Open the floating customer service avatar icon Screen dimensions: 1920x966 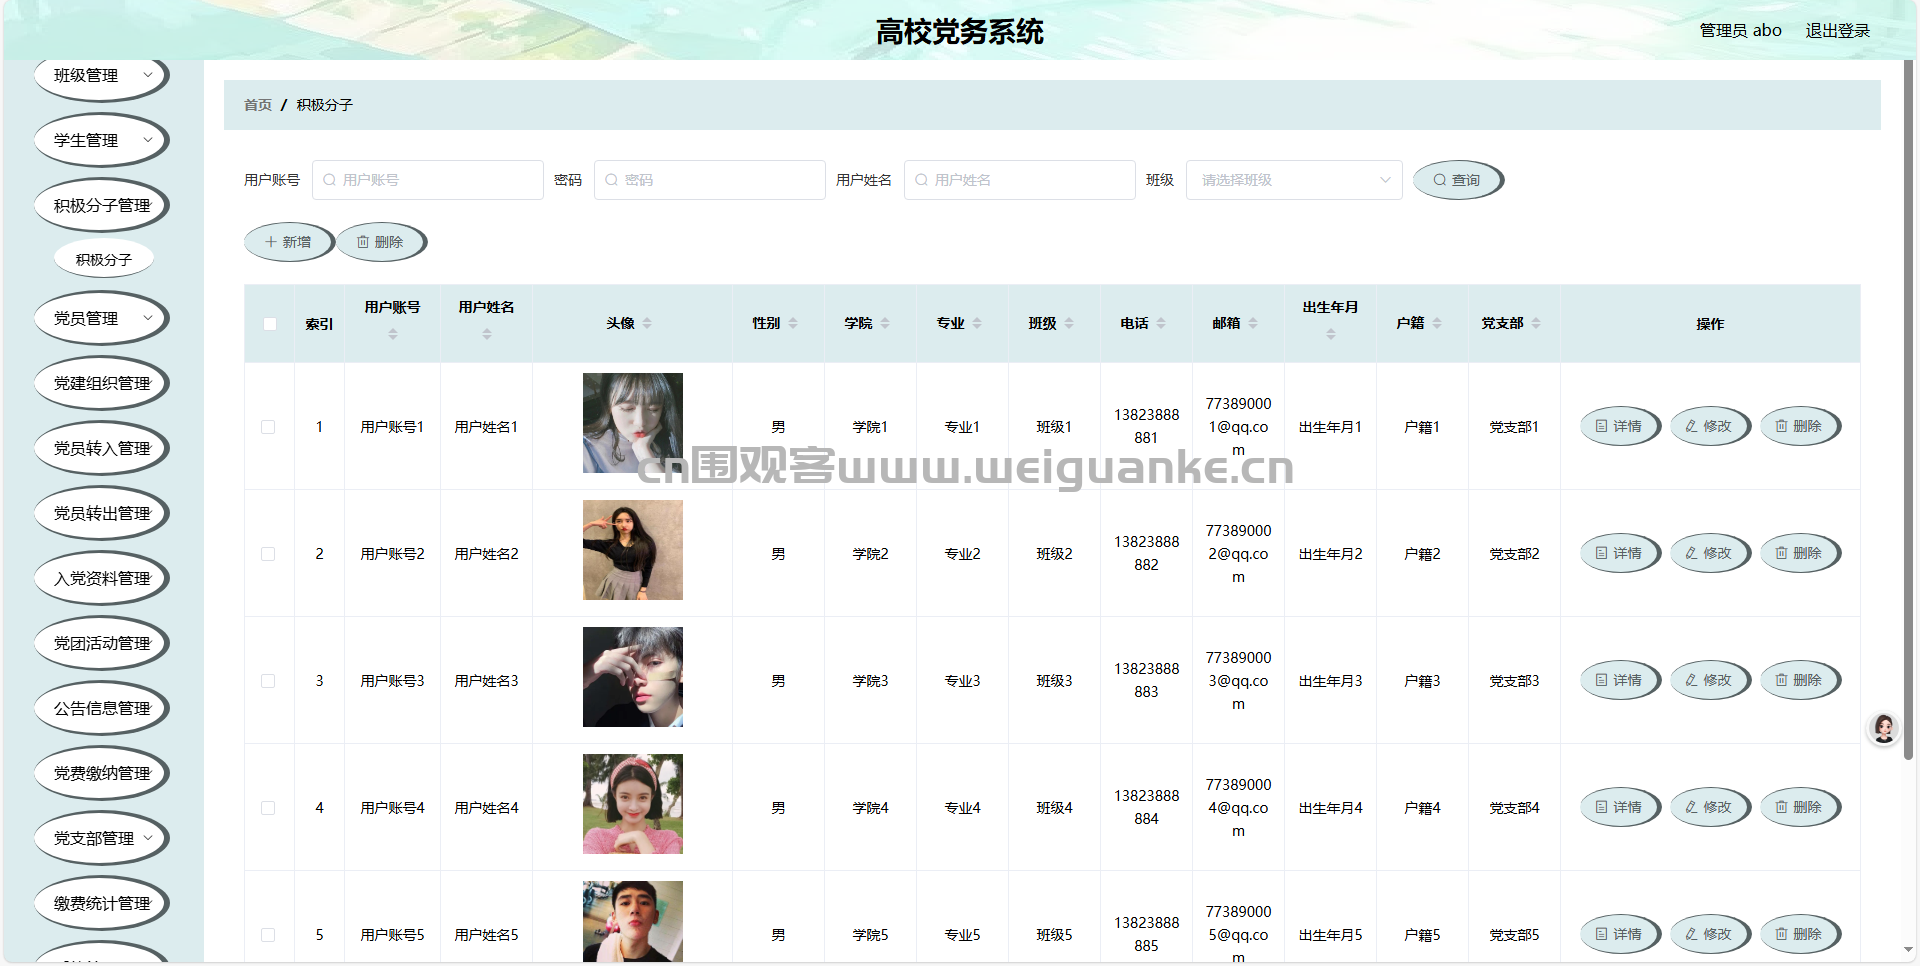[1884, 729]
